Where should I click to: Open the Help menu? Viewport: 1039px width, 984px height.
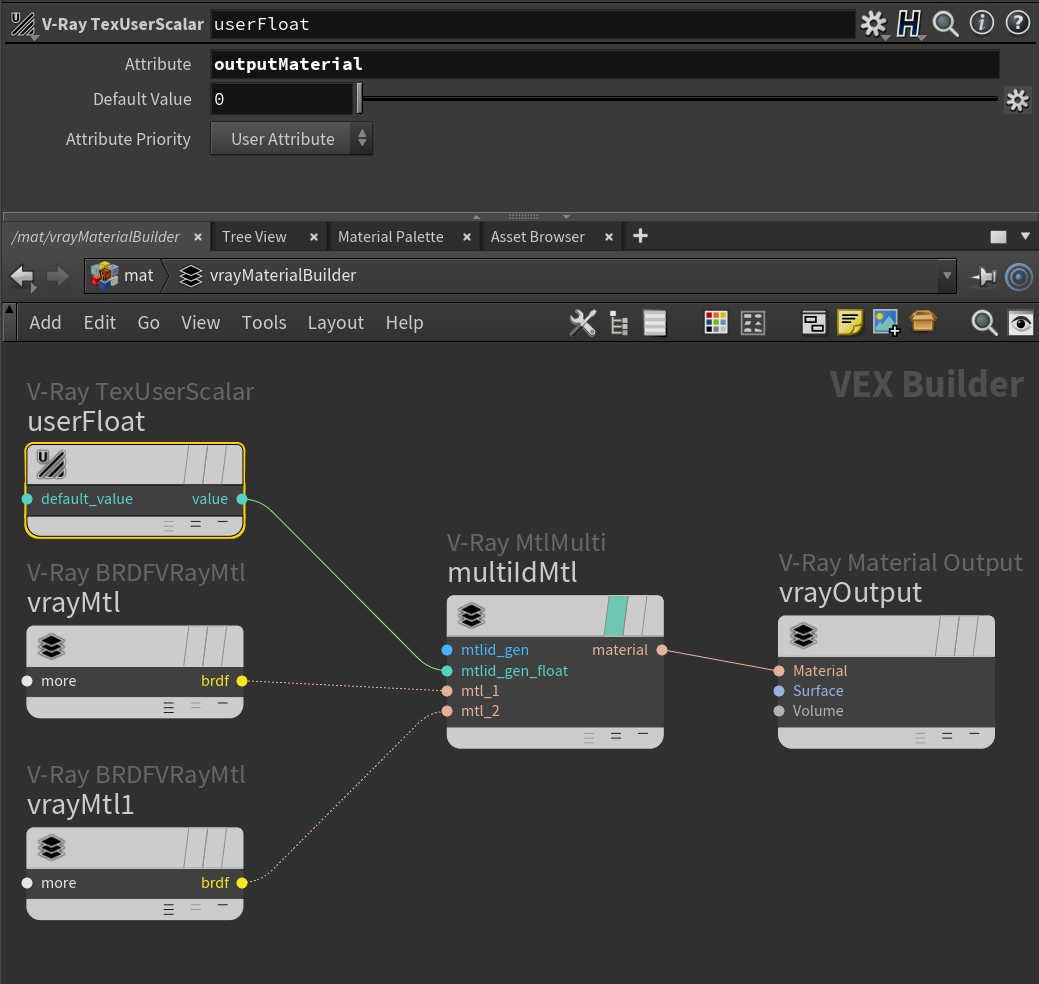(404, 323)
